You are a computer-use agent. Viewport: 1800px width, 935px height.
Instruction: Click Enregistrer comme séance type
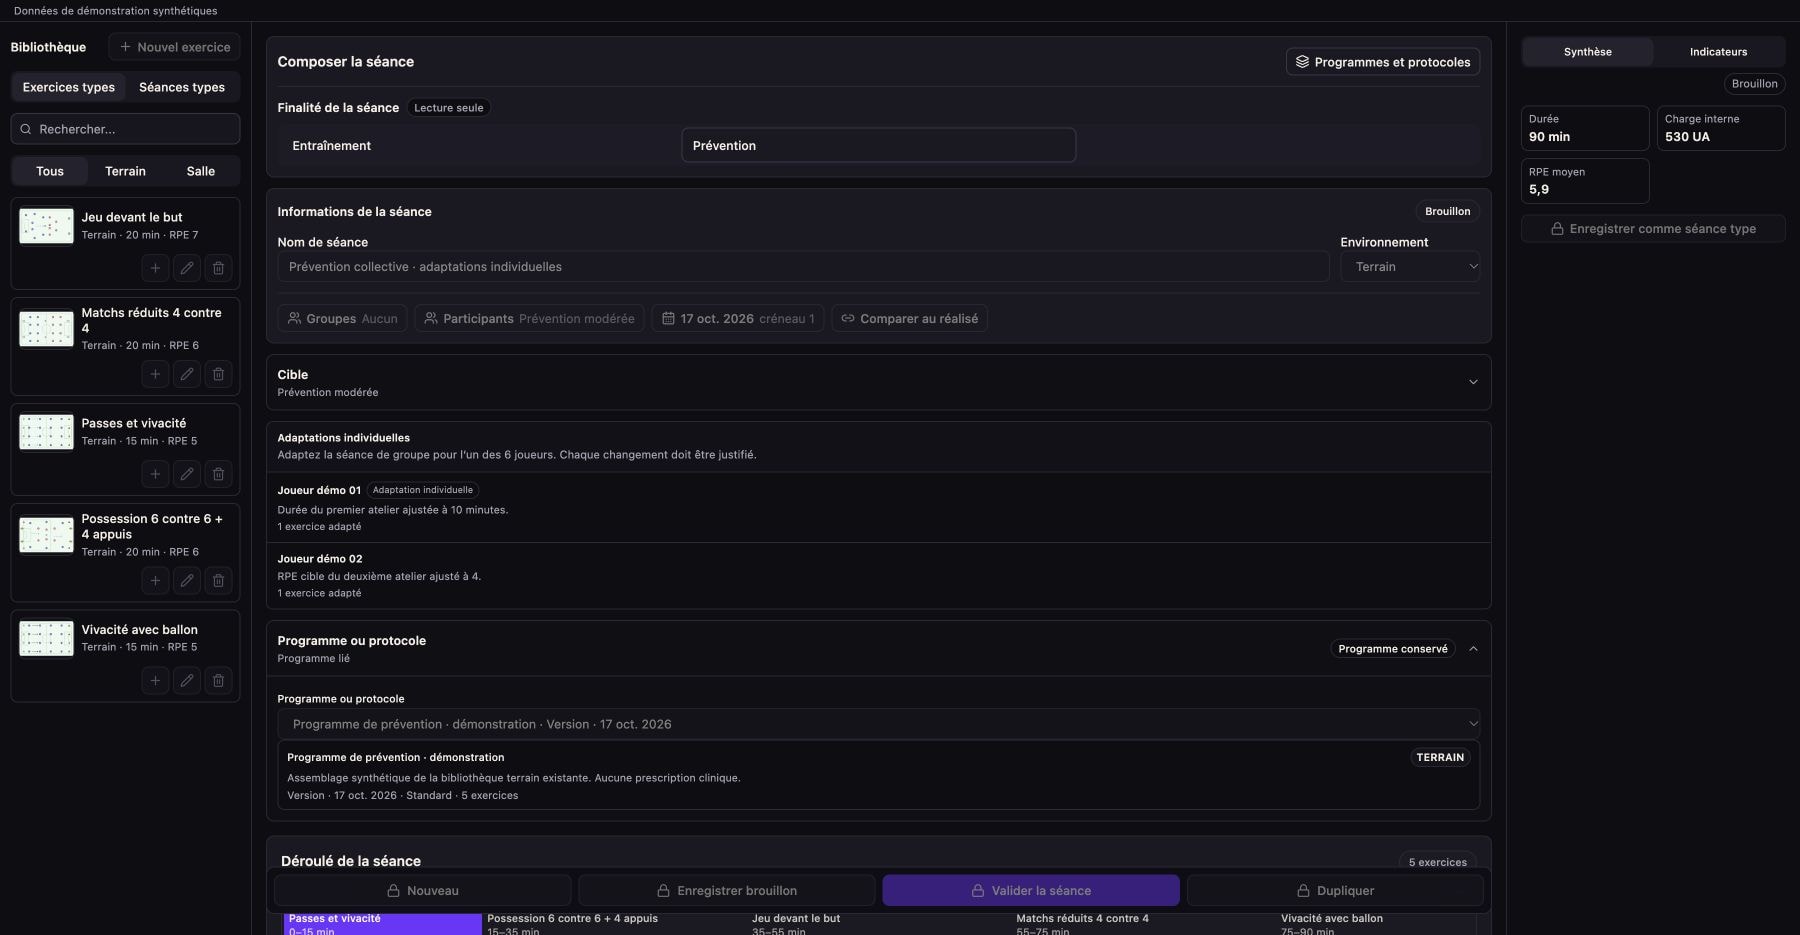(x=1653, y=229)
